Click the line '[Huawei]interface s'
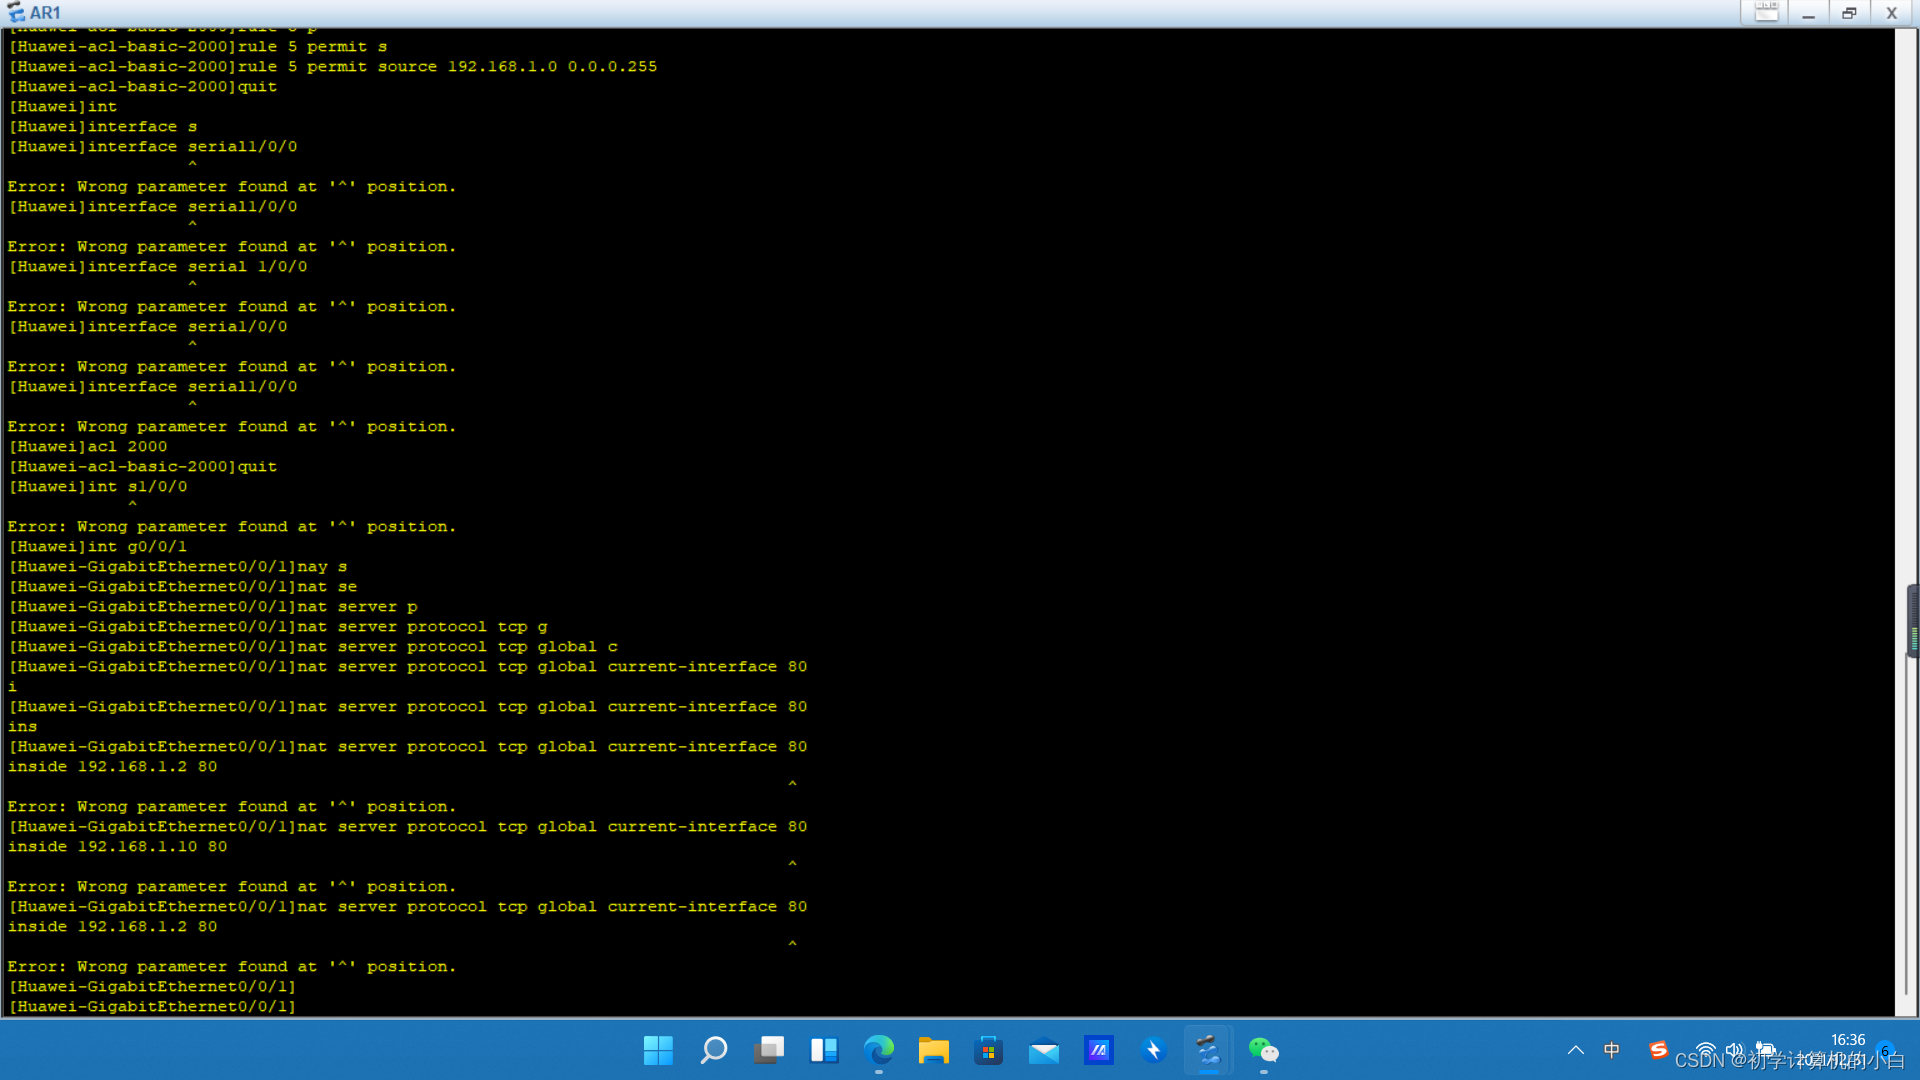 [103, 127]
